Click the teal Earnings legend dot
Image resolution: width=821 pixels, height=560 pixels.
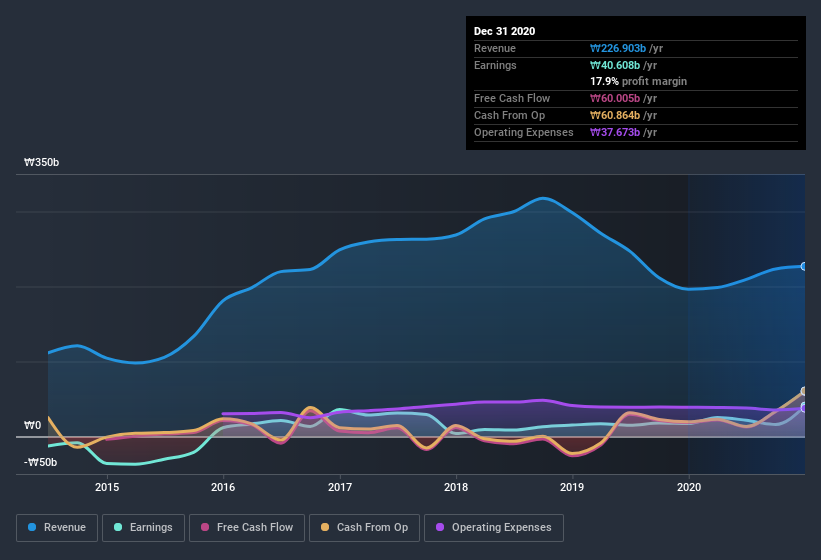118,527
